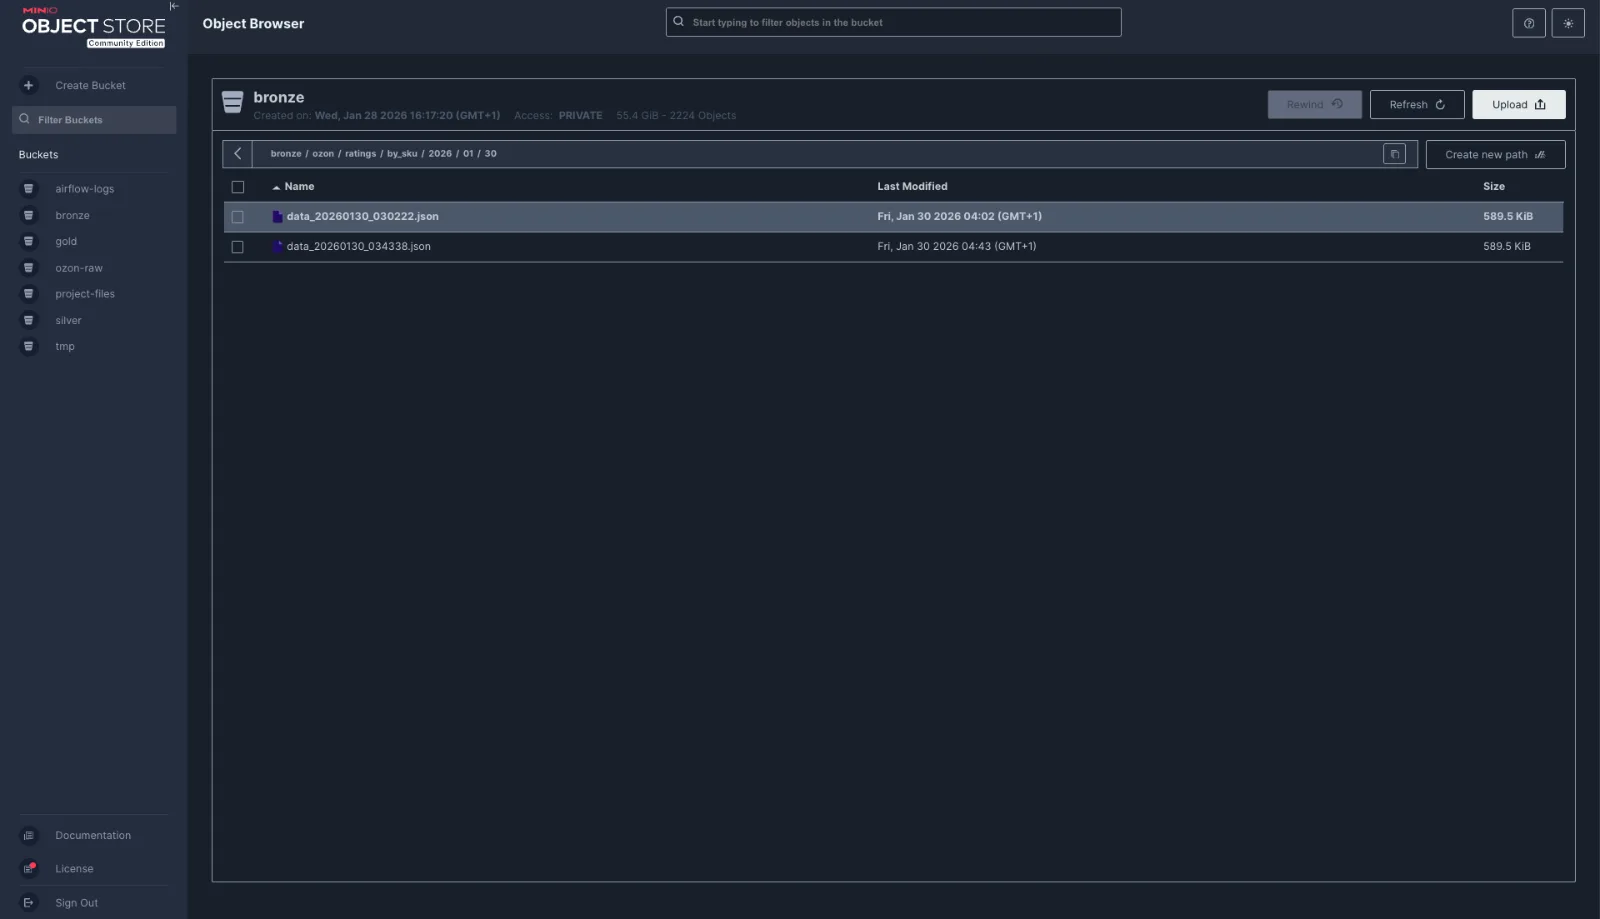Viewport: 1600px width, 919px height.
Task: Click the search magnifier icon in the filter bar
Action: click(679, 21)
